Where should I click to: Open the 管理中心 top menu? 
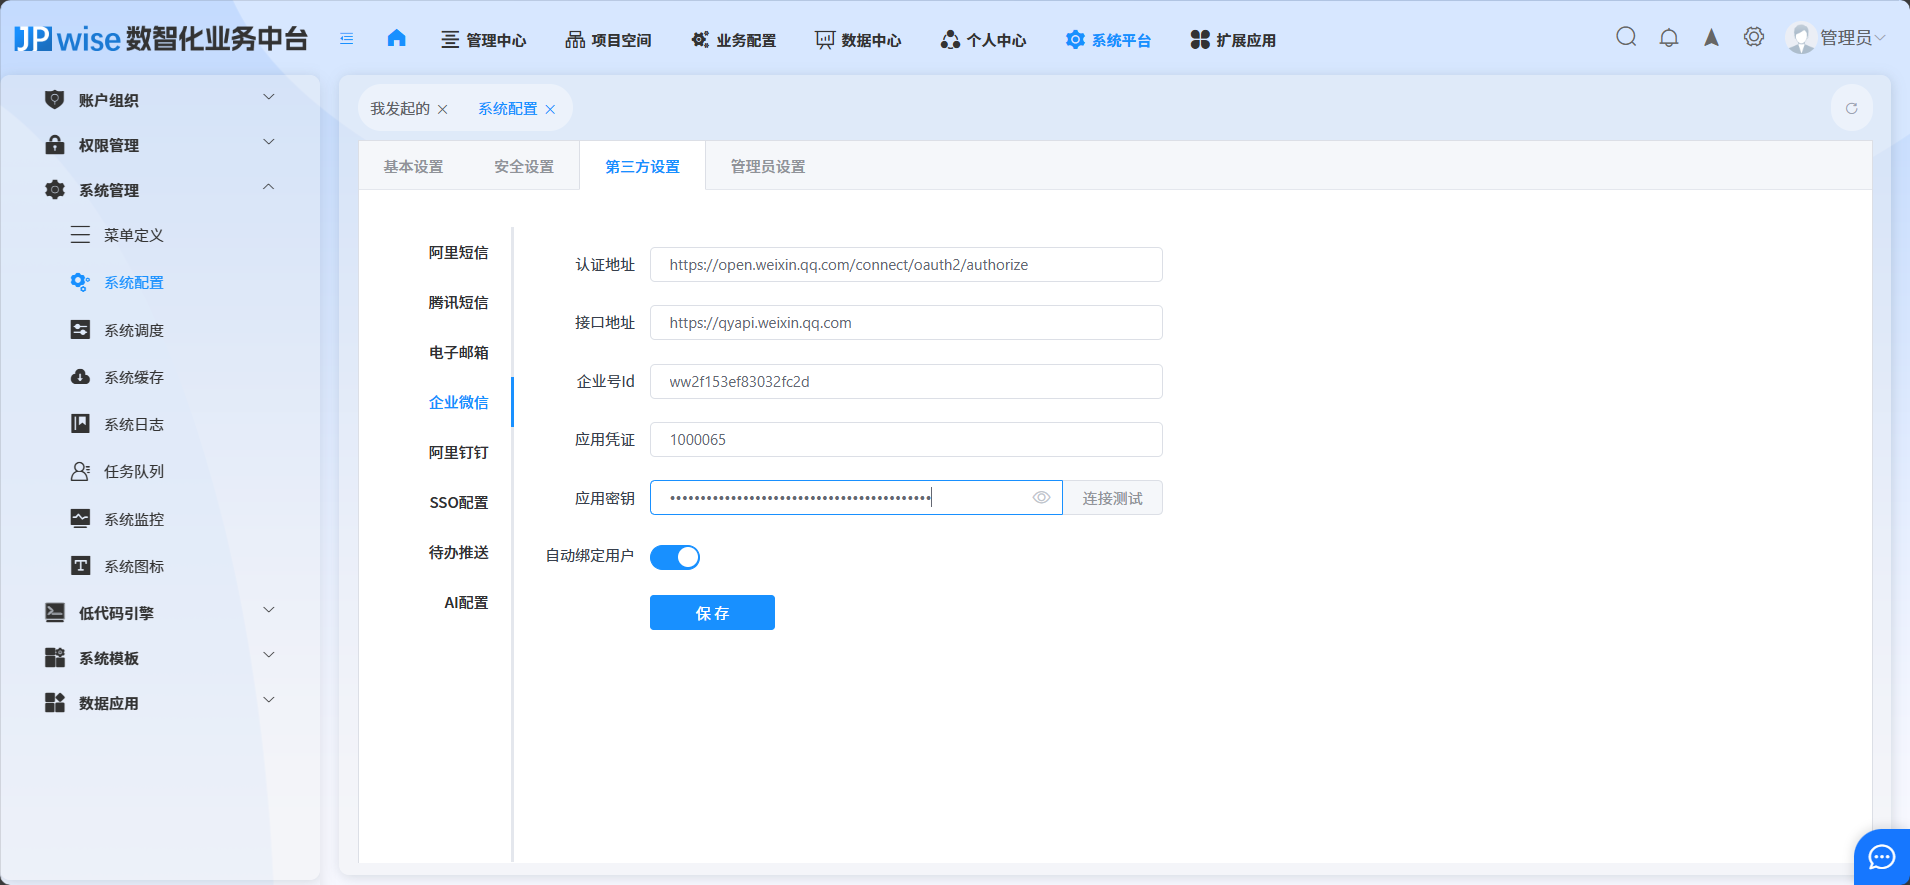484,40
